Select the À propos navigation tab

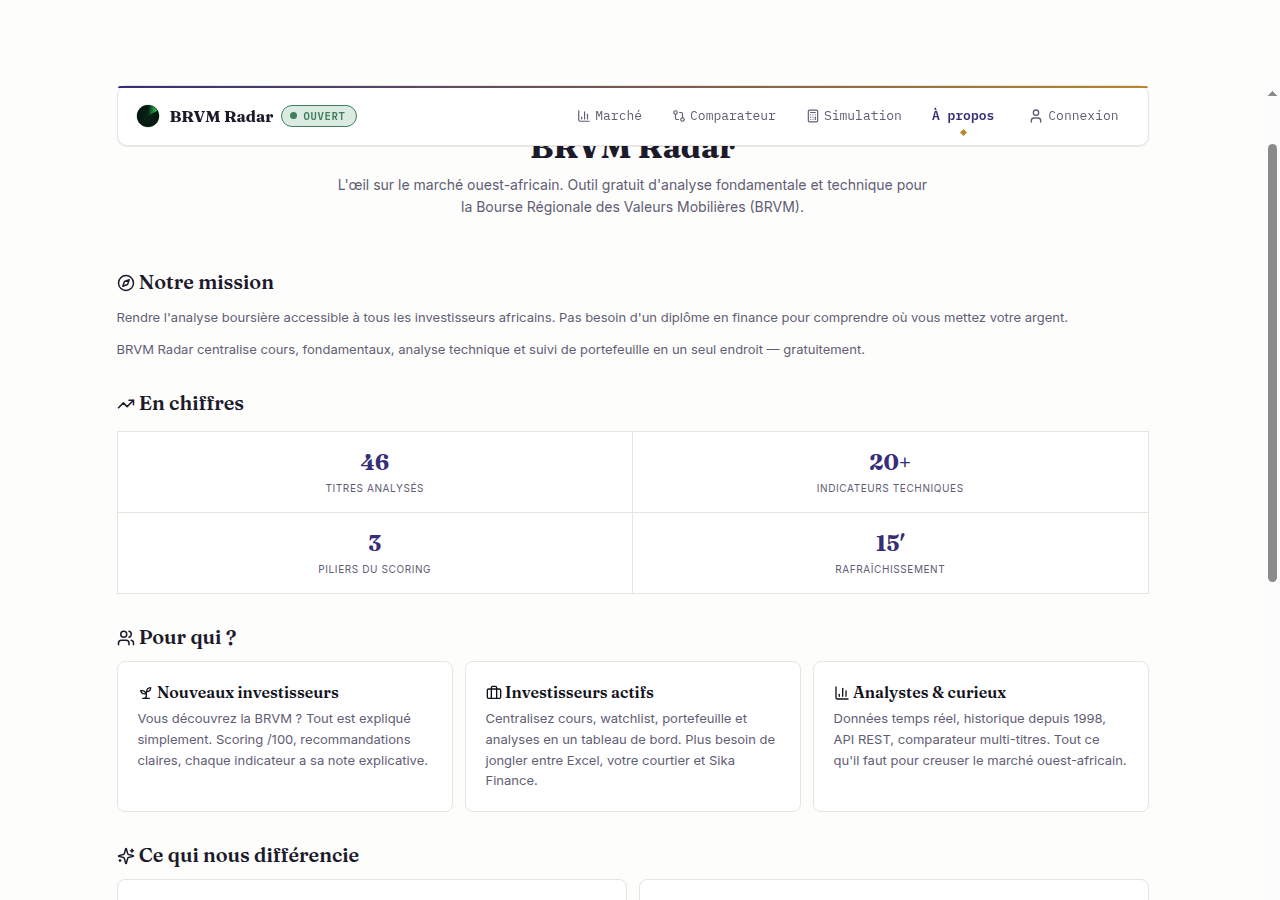coord(963,116)
